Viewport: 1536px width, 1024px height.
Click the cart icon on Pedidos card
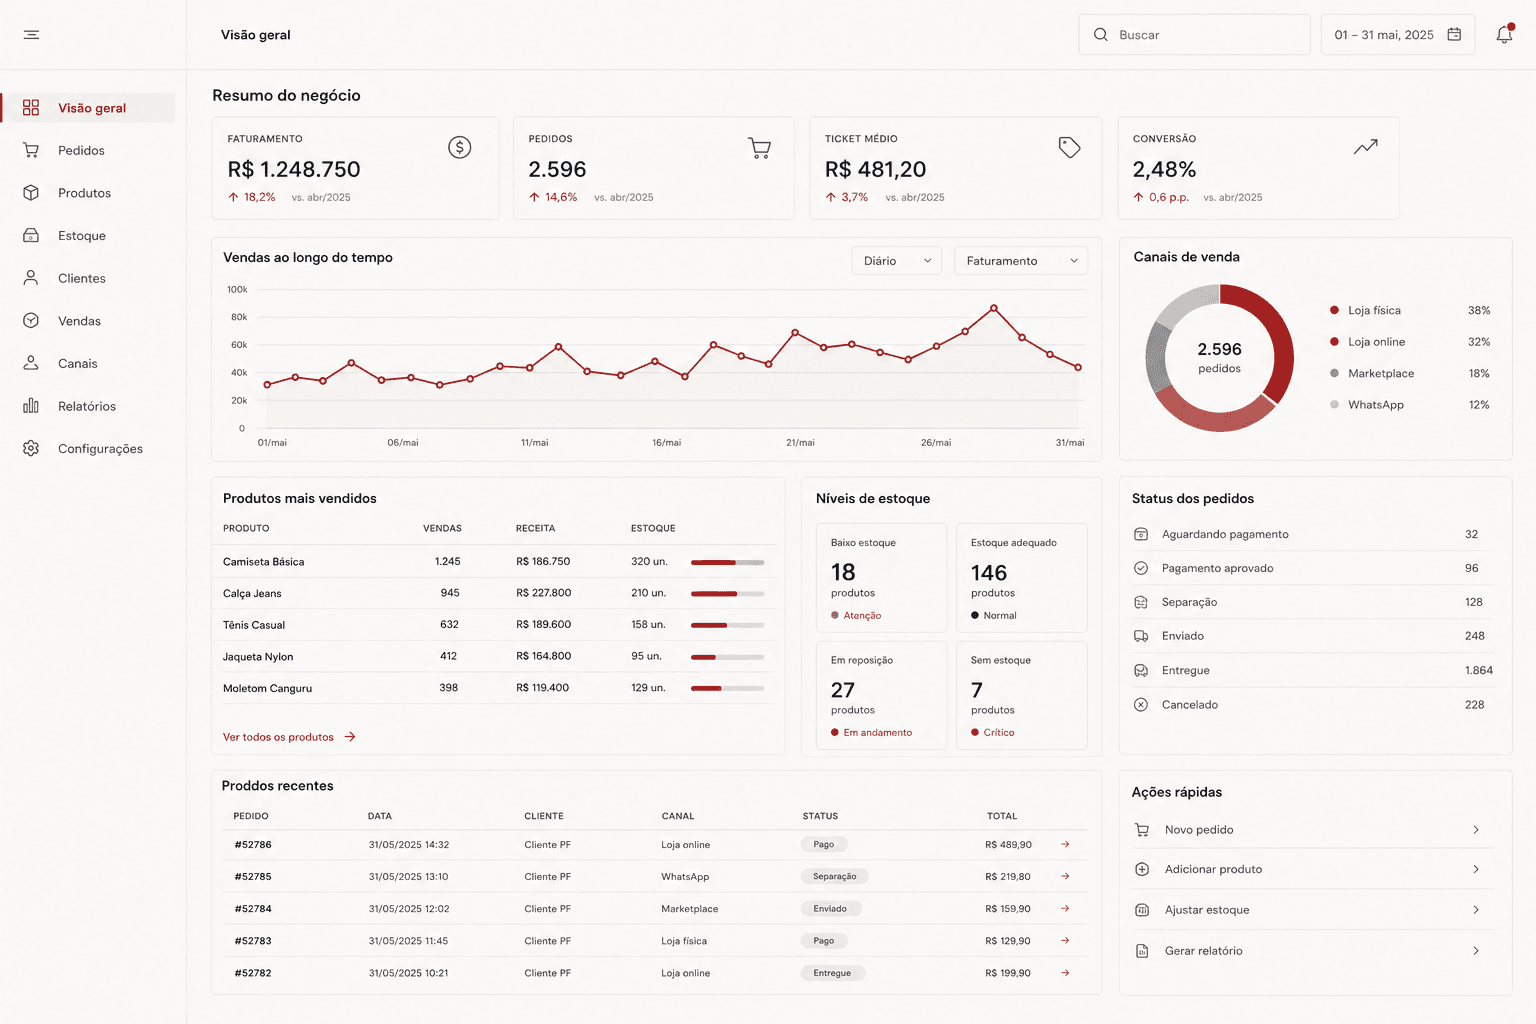pos(759,148)
